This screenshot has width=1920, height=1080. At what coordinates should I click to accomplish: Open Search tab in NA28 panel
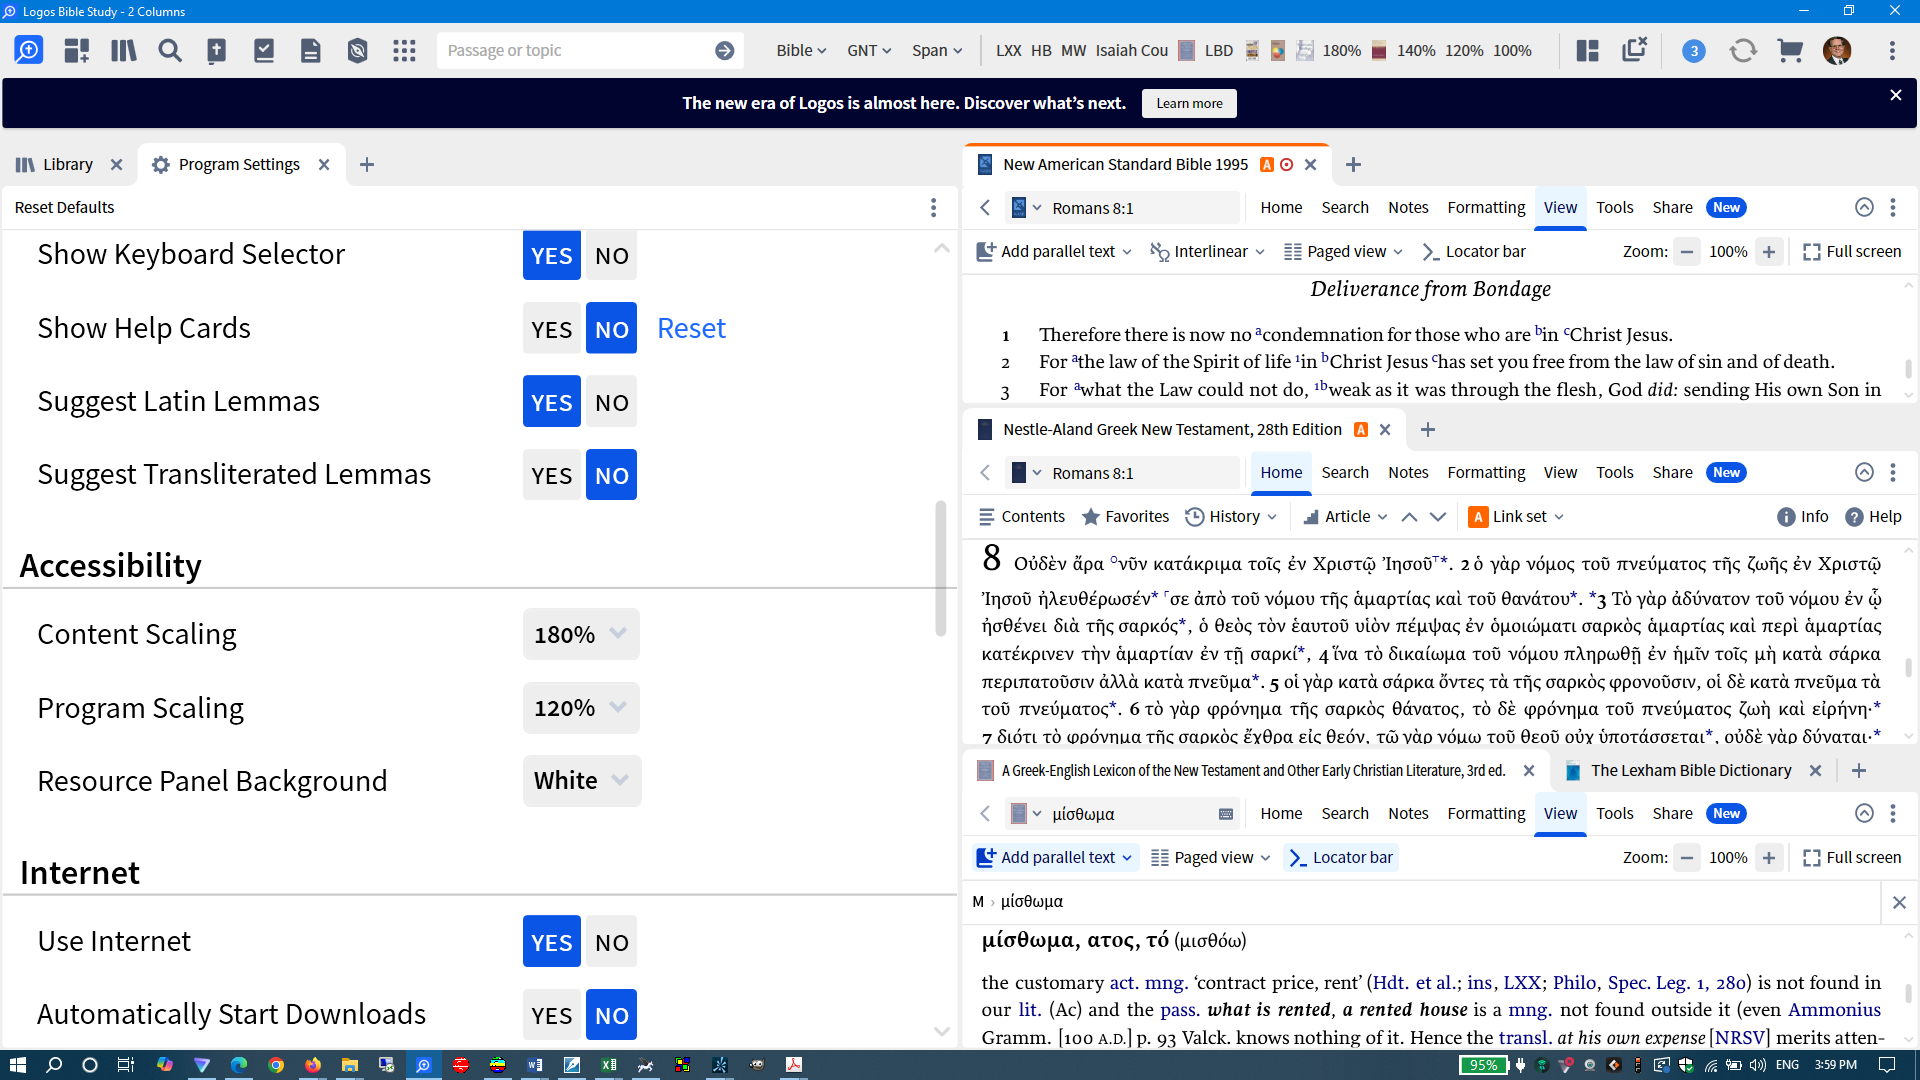(1345, 472)
